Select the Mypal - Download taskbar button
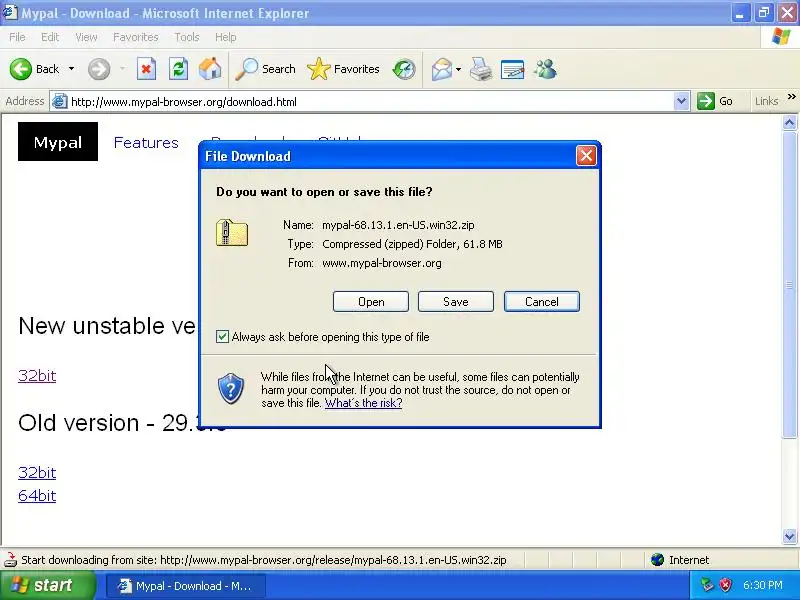800x600 pixels. click(x=186, y=586)
